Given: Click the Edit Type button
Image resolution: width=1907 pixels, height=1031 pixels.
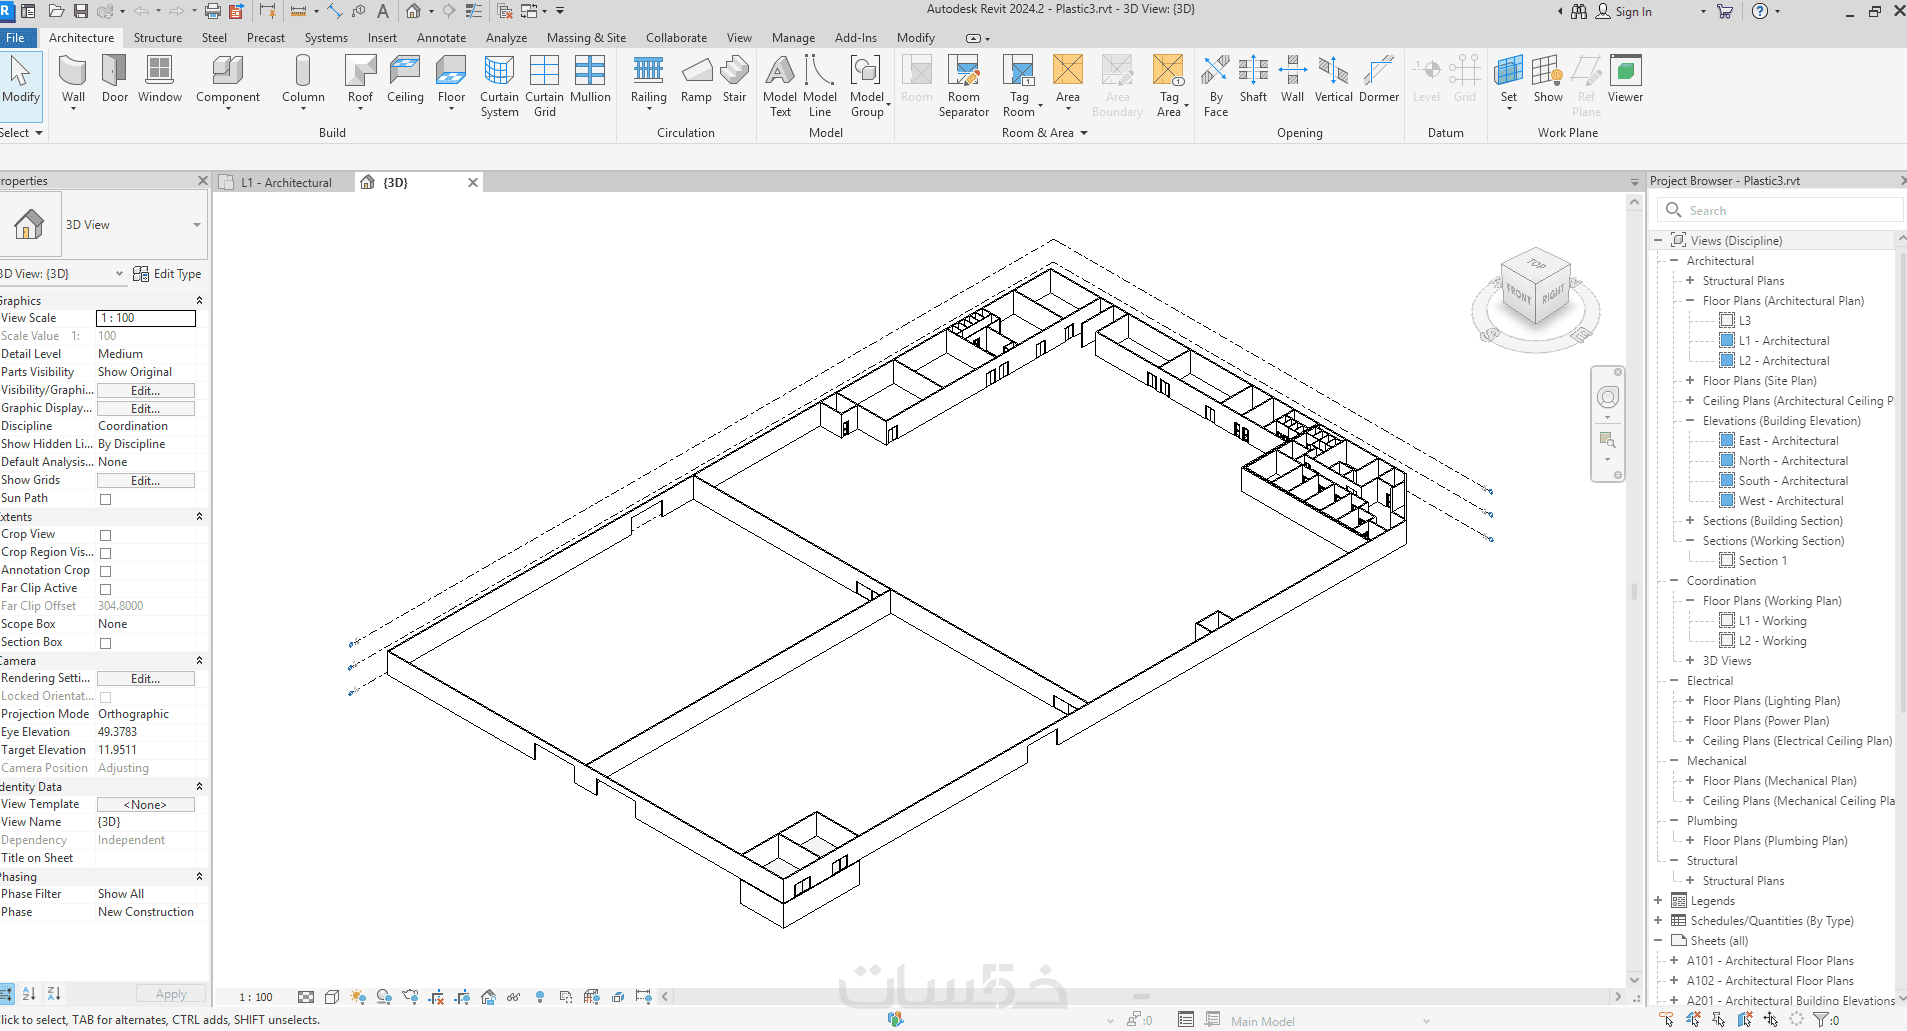Looking at the screenshot, I should click(x=167, y=274).
